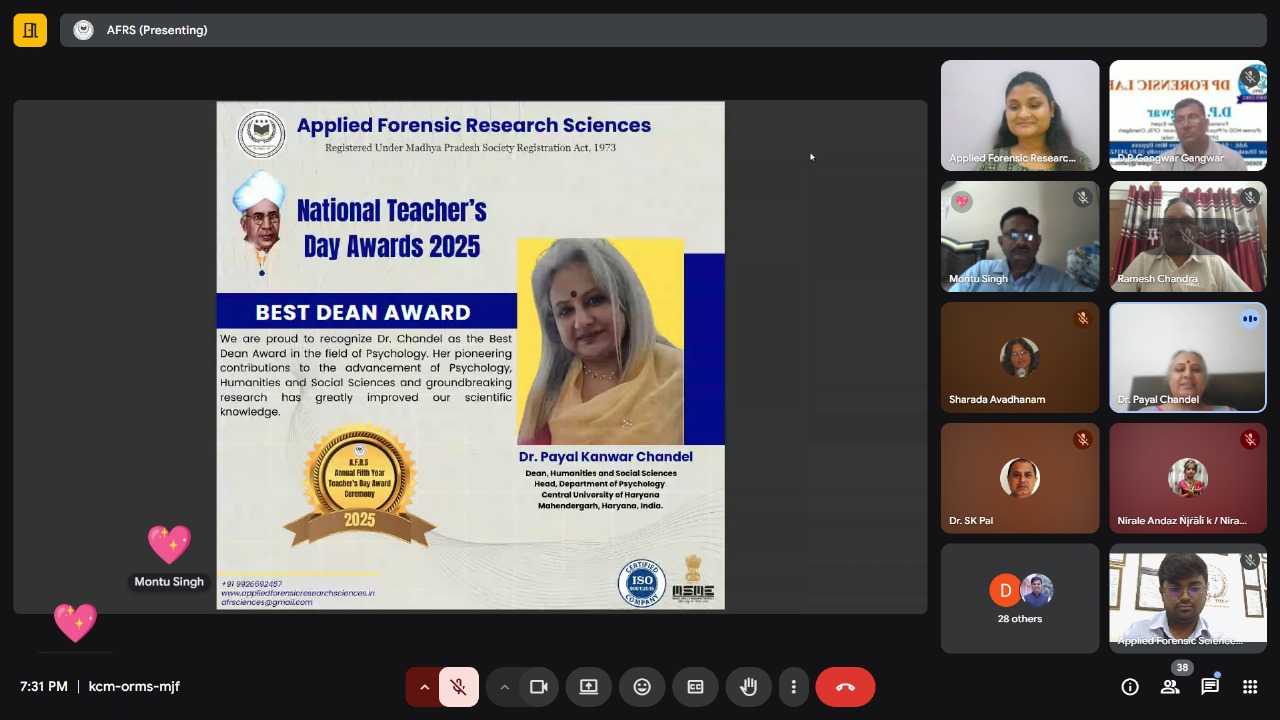Open video settings arrow beside camera
This screenshot has height=720, width=1280.
pos(505,687)
